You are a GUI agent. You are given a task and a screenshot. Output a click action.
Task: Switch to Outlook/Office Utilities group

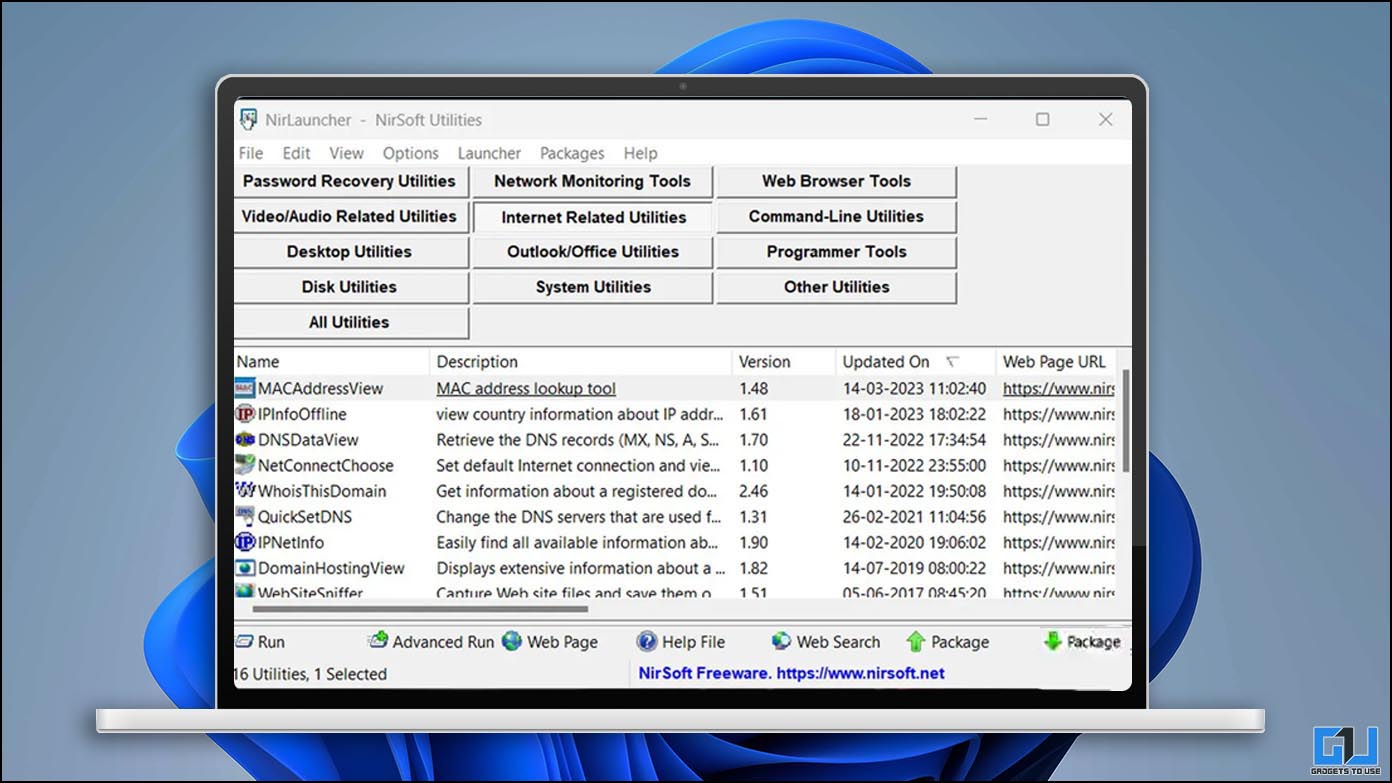click(x=592, y=251)
